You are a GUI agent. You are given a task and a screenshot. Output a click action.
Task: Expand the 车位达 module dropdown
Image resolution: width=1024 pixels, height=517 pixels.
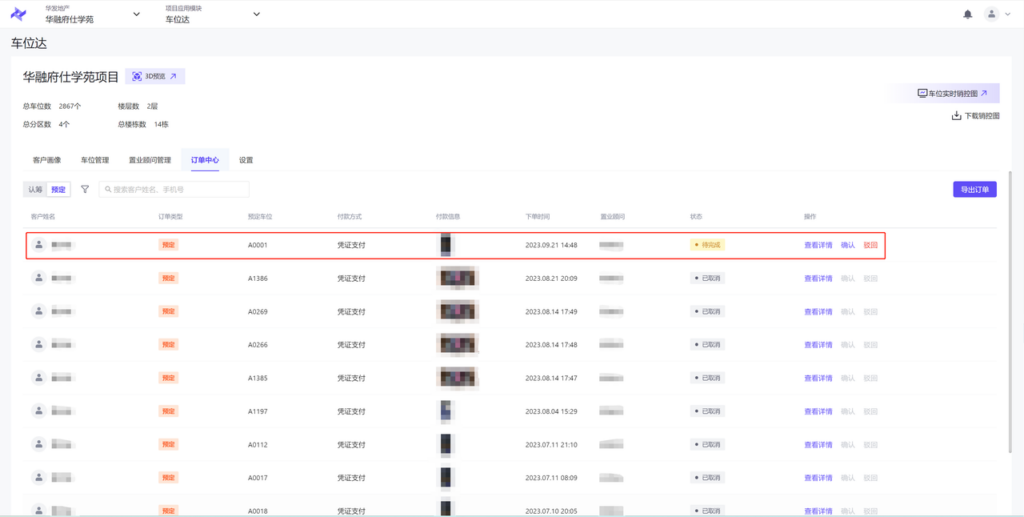256,14
